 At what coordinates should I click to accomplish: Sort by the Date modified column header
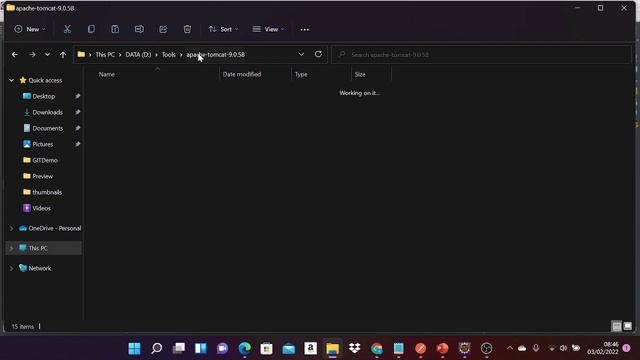click(x=242, y=74)
